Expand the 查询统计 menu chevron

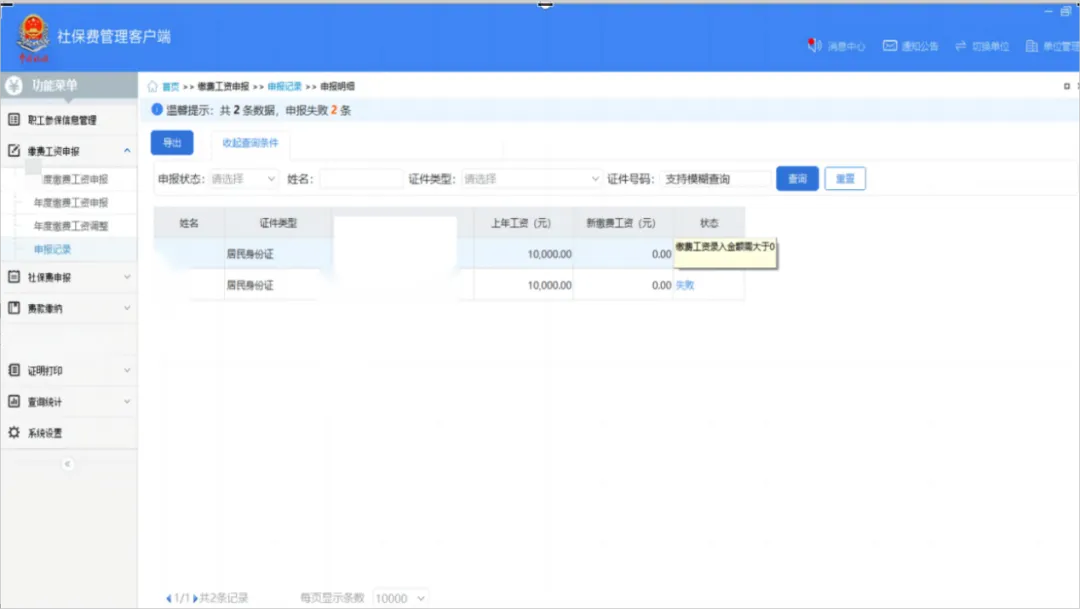pyautogui.click(x=127, y=401)
